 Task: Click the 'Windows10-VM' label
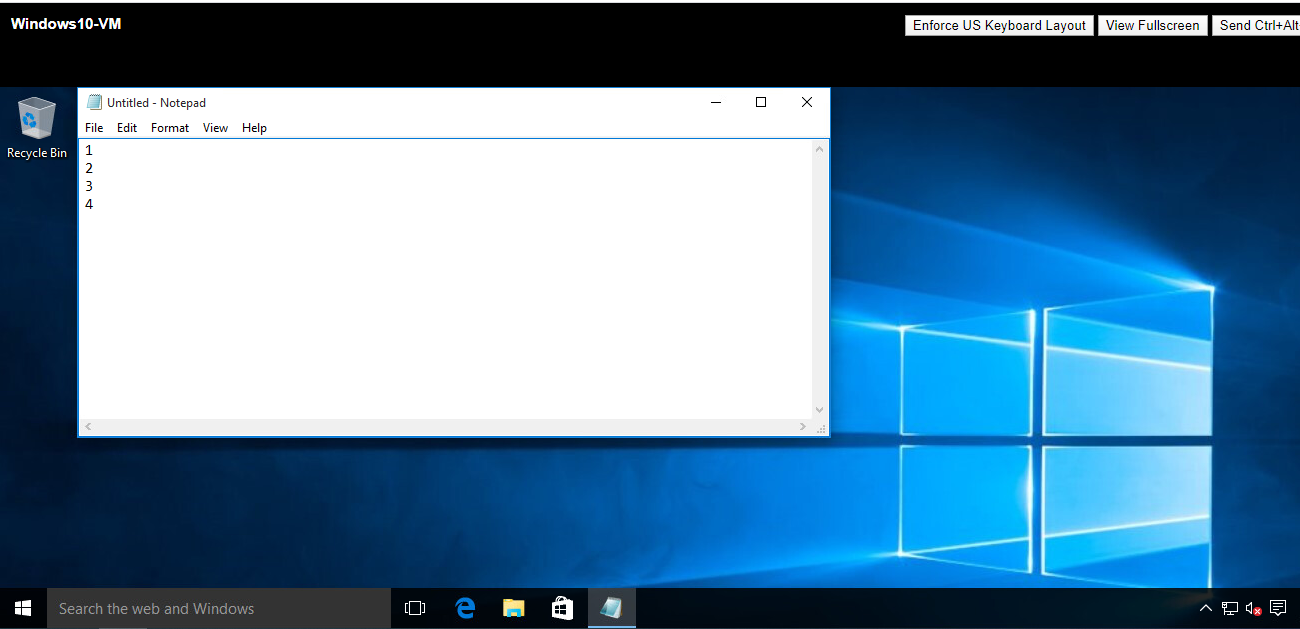click(x=66, y=24)
